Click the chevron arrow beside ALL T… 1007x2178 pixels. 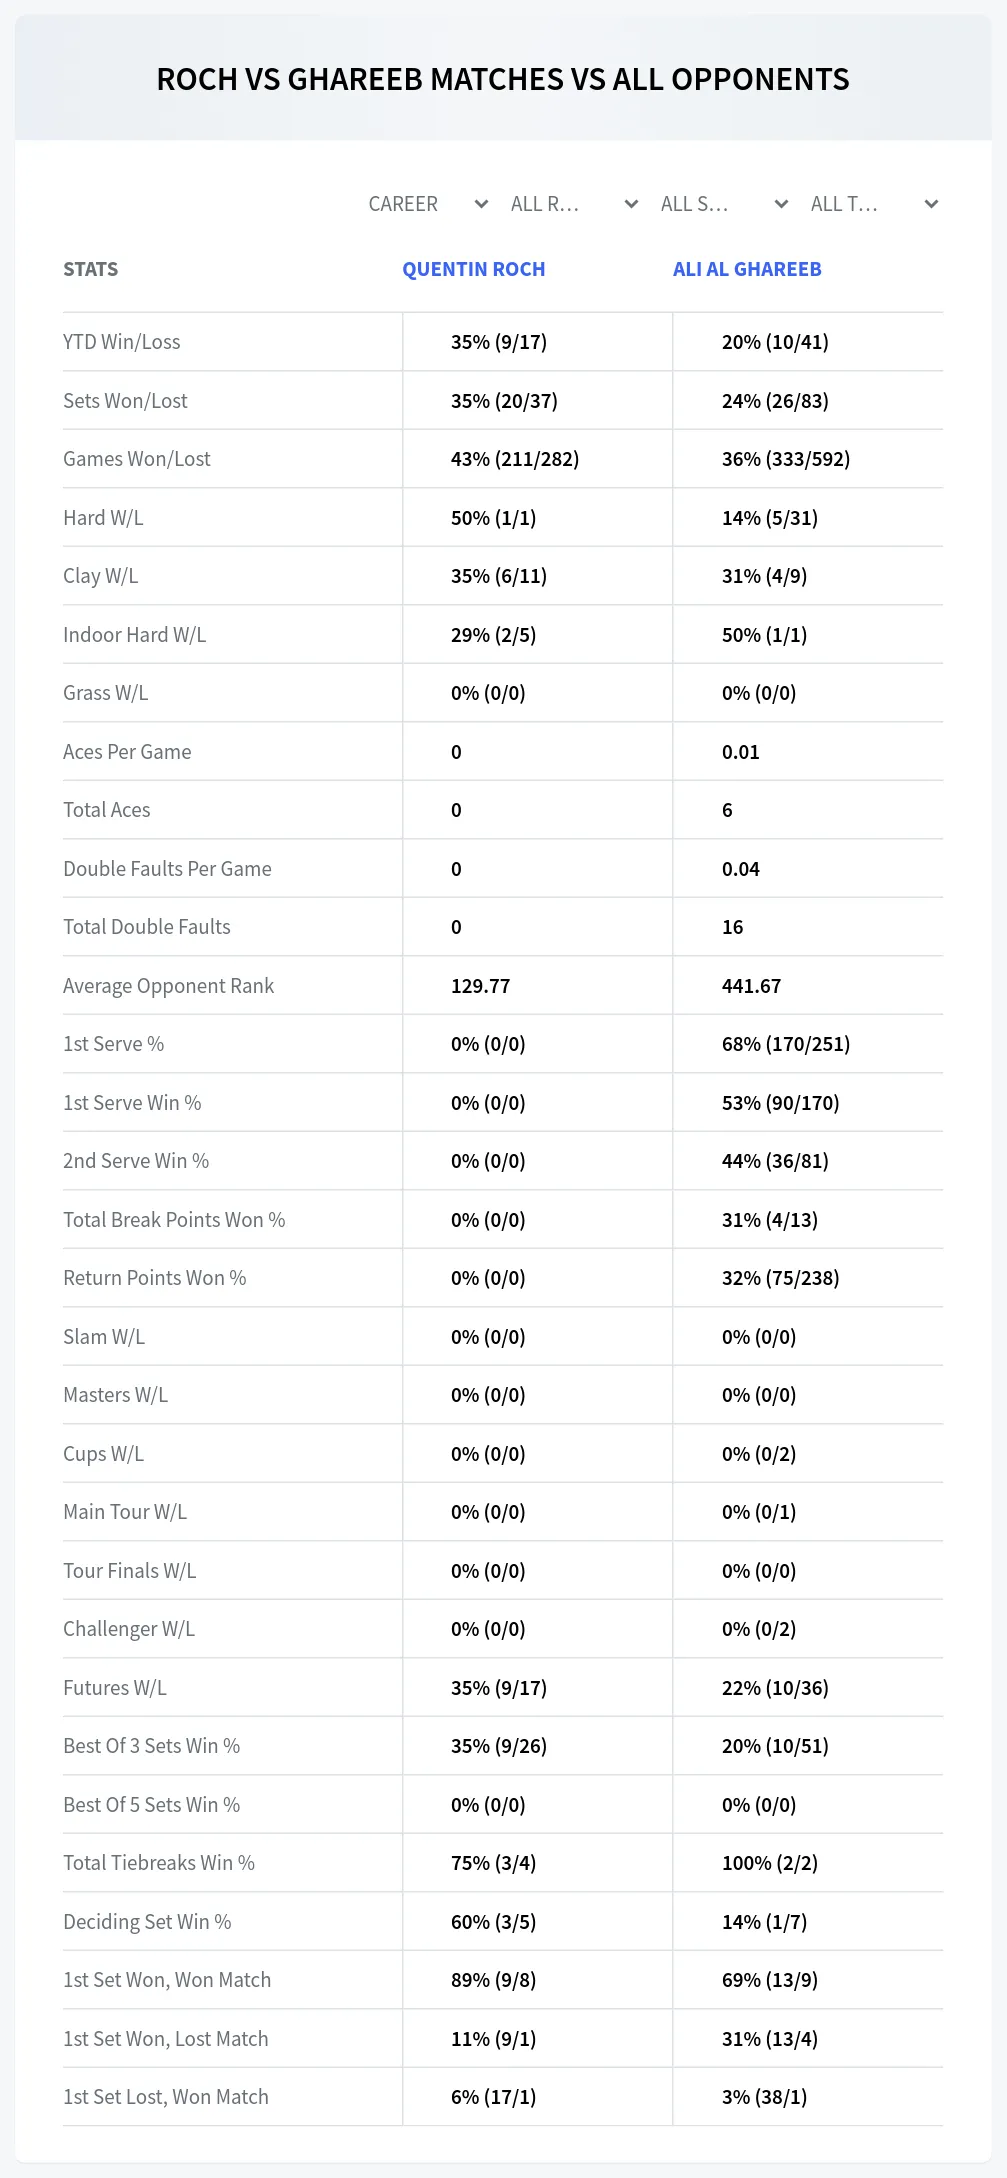(931, 204)
